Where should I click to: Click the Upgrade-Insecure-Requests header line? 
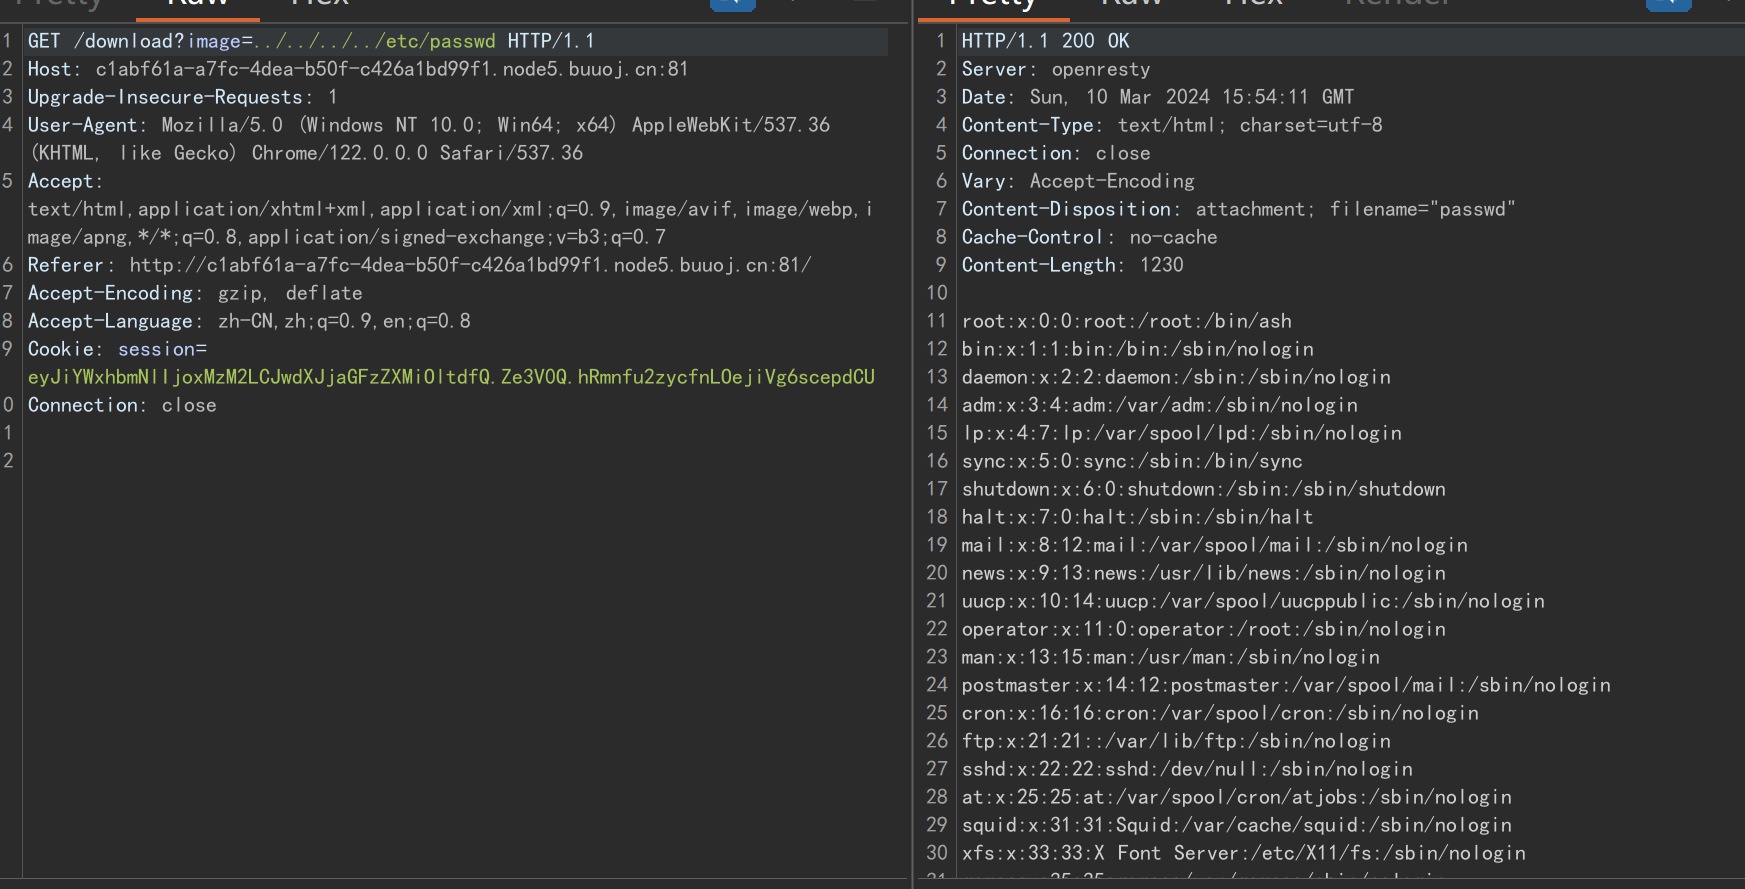(183, 97)
